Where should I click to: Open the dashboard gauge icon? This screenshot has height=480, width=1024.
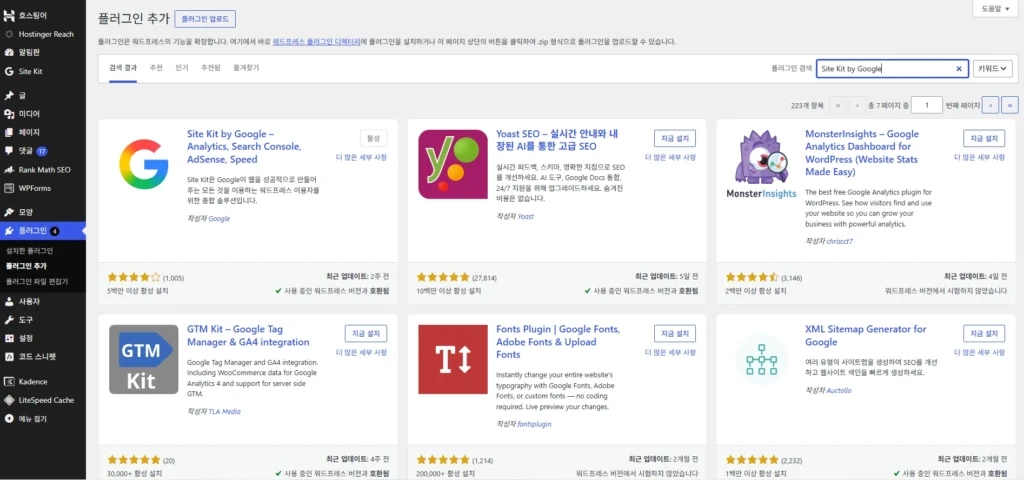(x=8, y=52)
